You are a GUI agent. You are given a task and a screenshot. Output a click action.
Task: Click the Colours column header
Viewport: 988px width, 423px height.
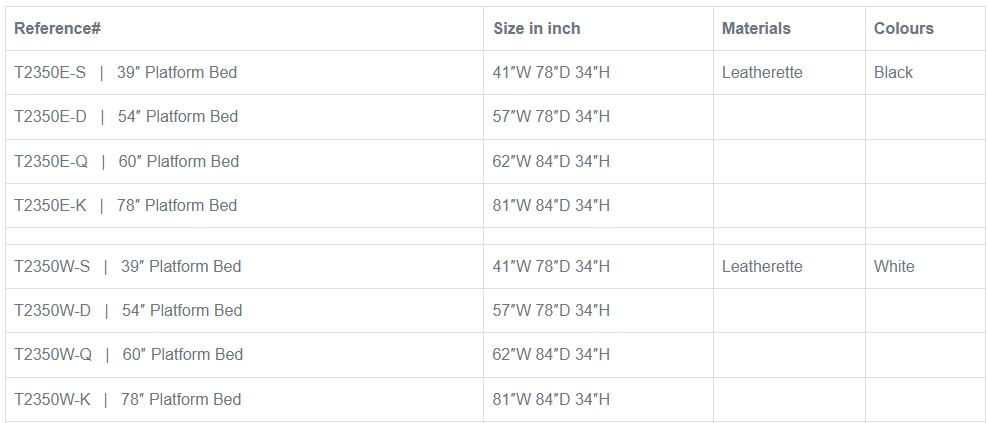click(x=903, y=28)
